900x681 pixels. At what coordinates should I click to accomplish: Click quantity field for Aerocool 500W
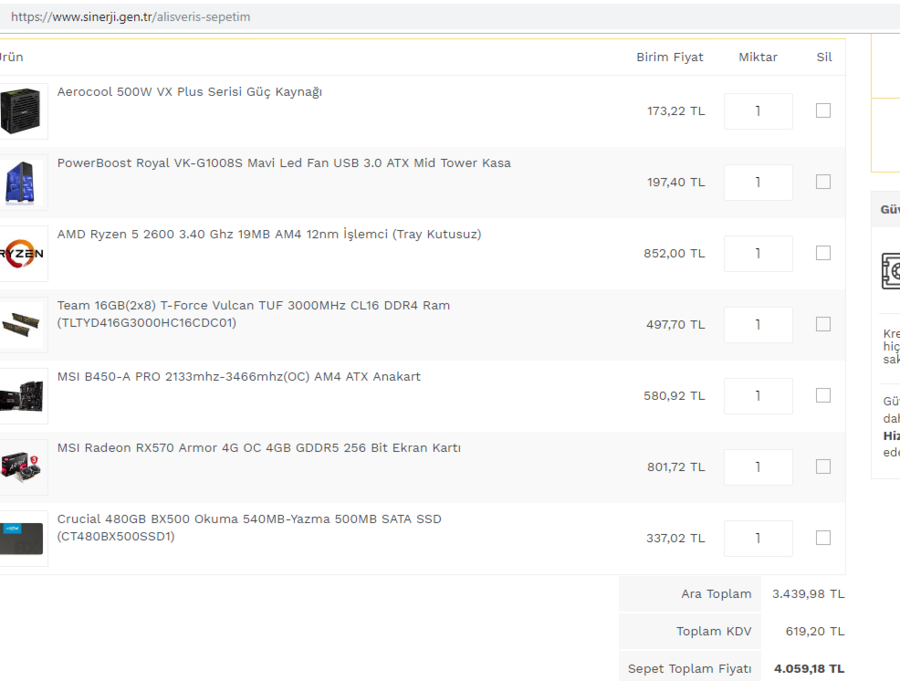click(x=758, y=111)
